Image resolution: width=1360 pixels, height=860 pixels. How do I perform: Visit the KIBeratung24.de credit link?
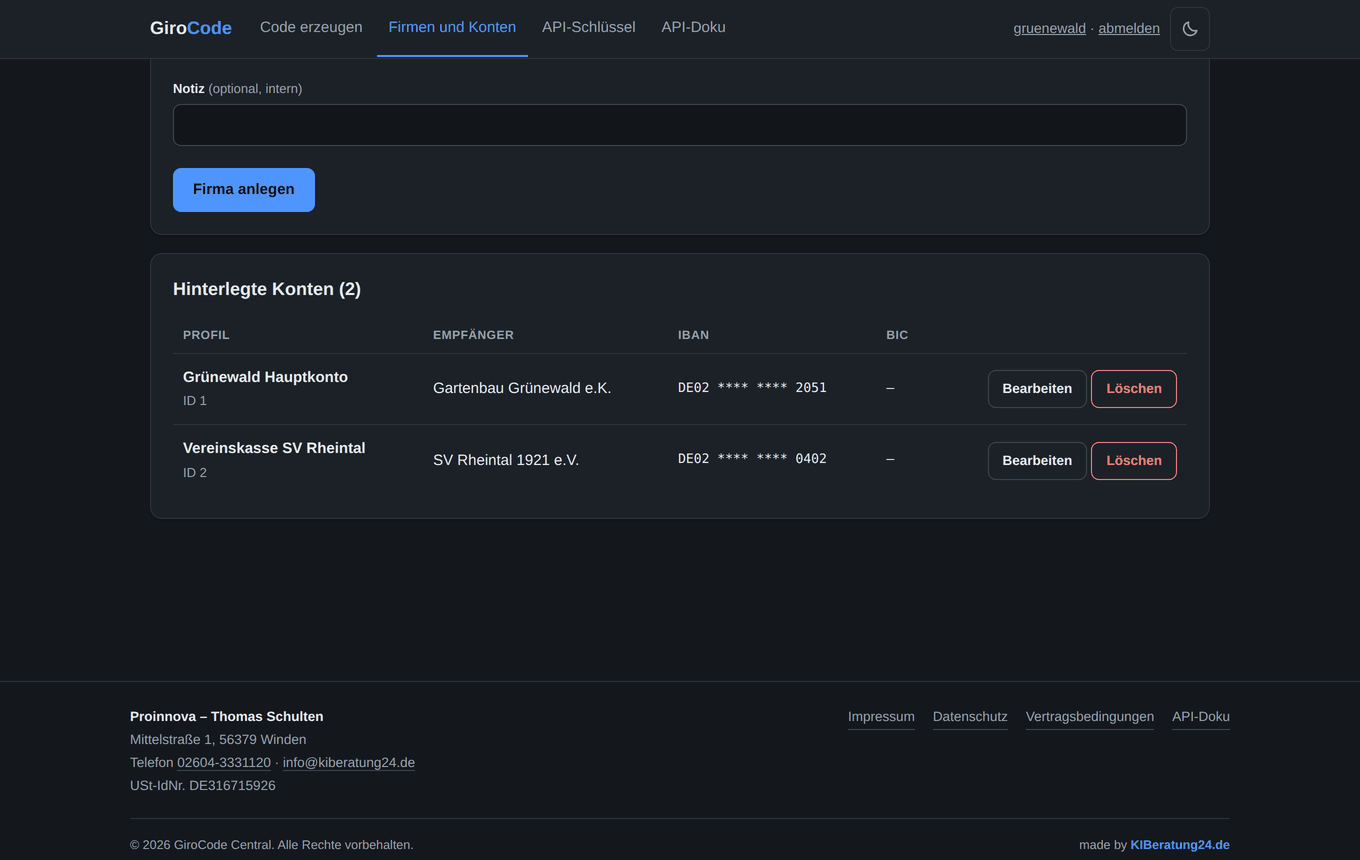1180,845
